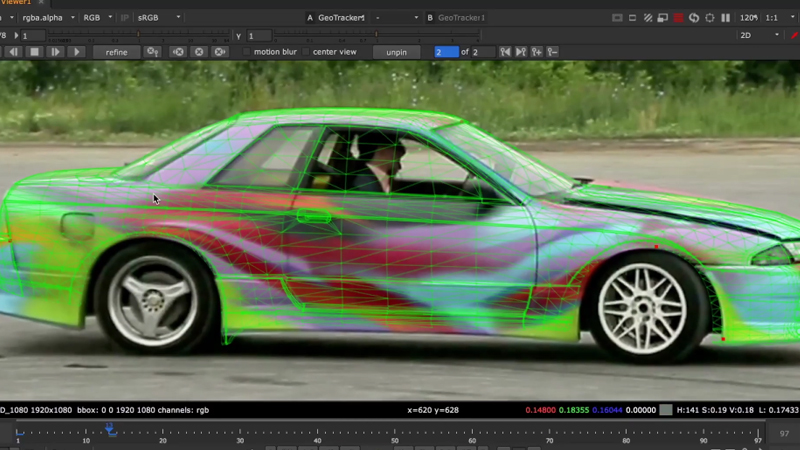
Task: Enable the motion blur checkbox
Action: pyautogui.click(x=247, y=52)
